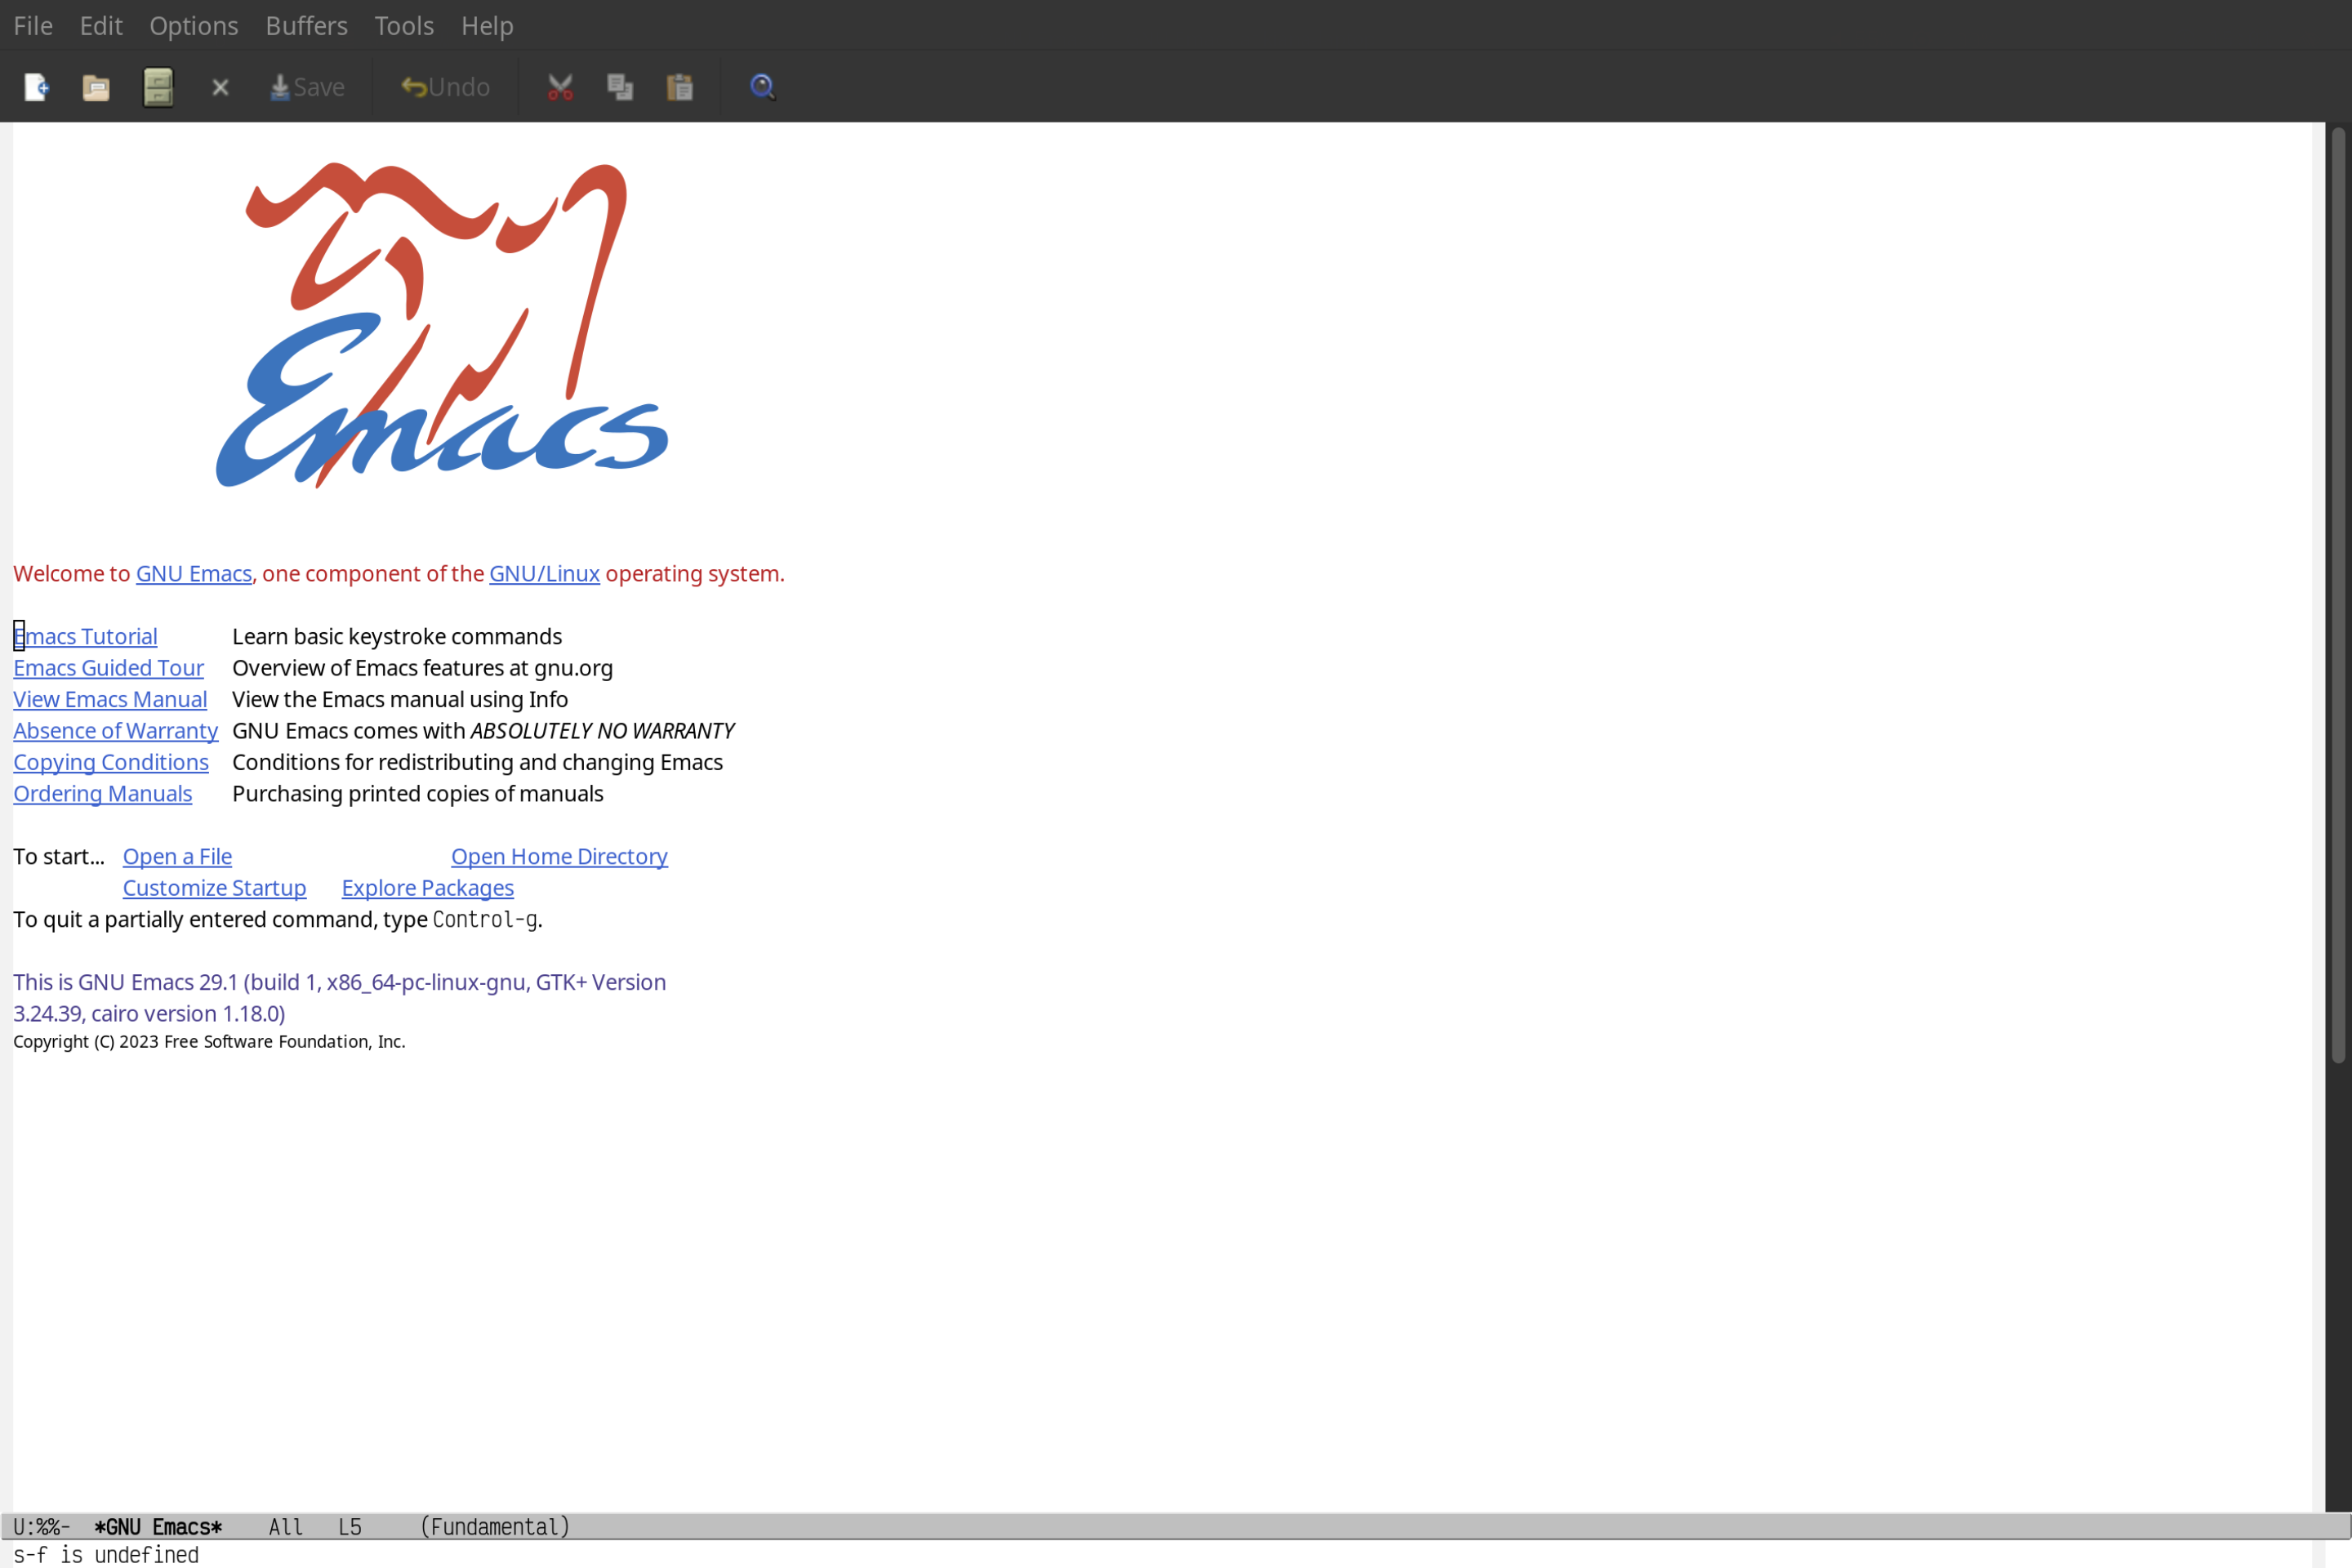
Task: Click the New File icon in toolbar
Action: click(x=37, y=86)
